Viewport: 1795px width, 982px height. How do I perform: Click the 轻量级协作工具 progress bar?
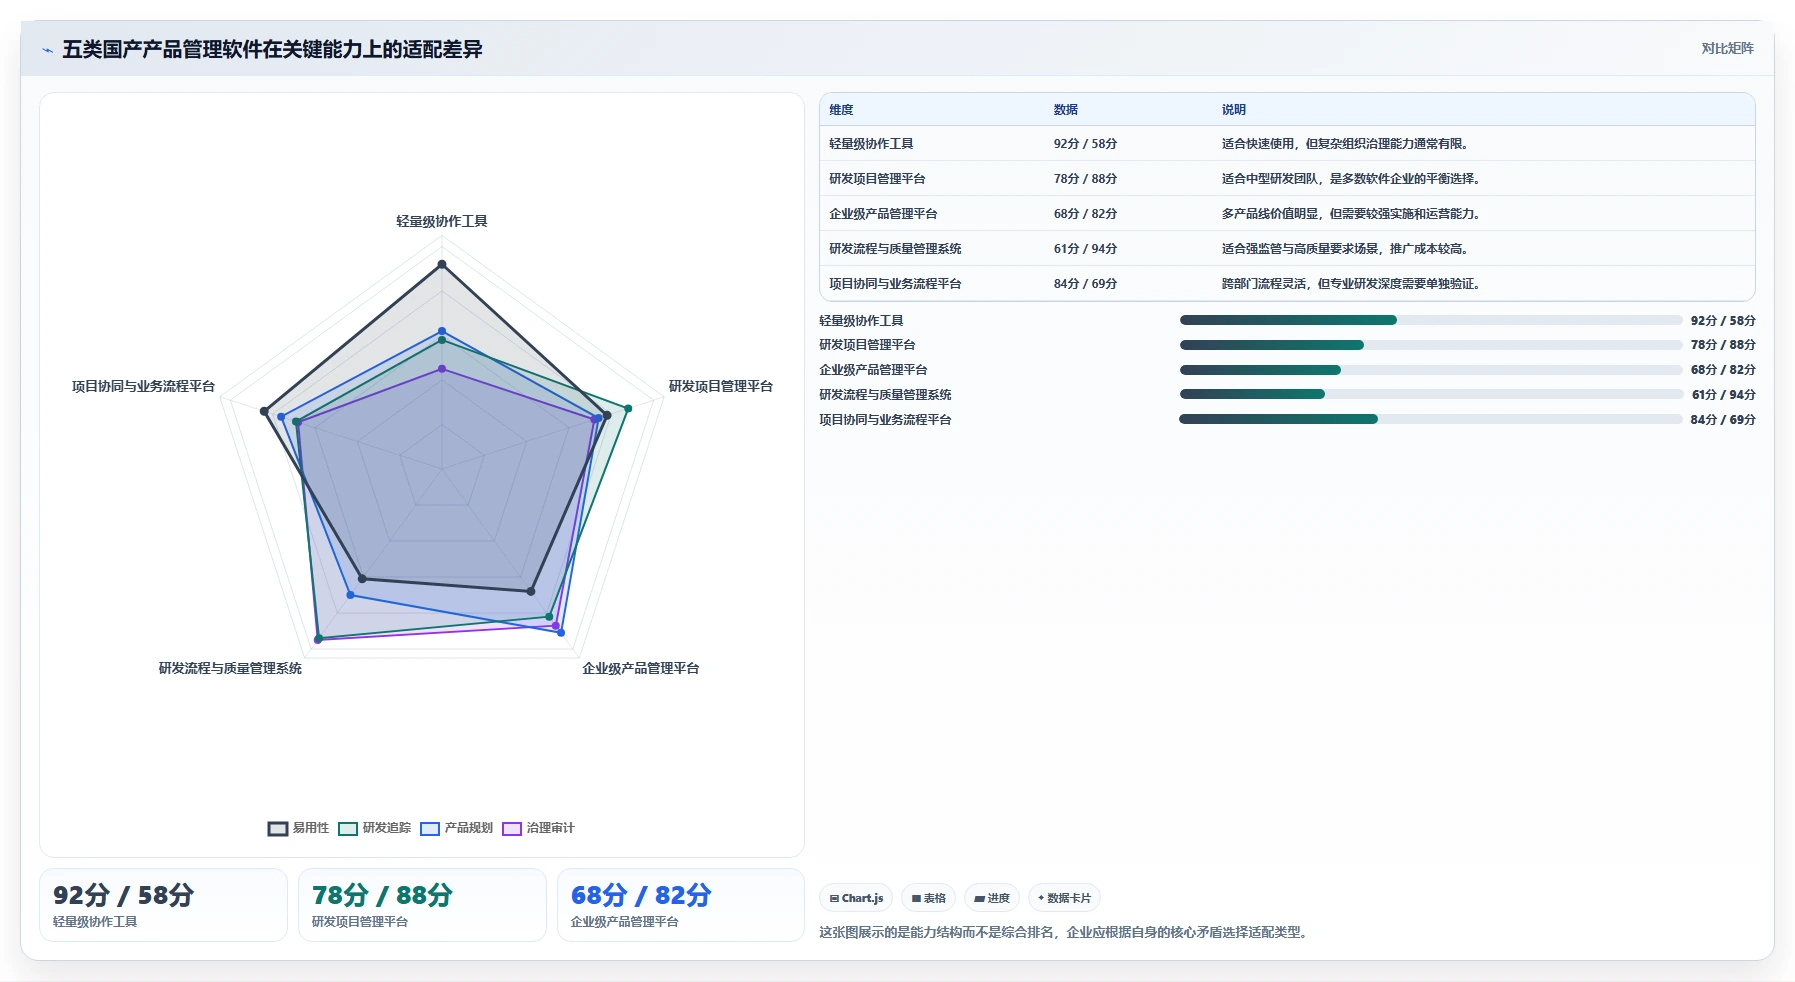(x=1431, y=320)
